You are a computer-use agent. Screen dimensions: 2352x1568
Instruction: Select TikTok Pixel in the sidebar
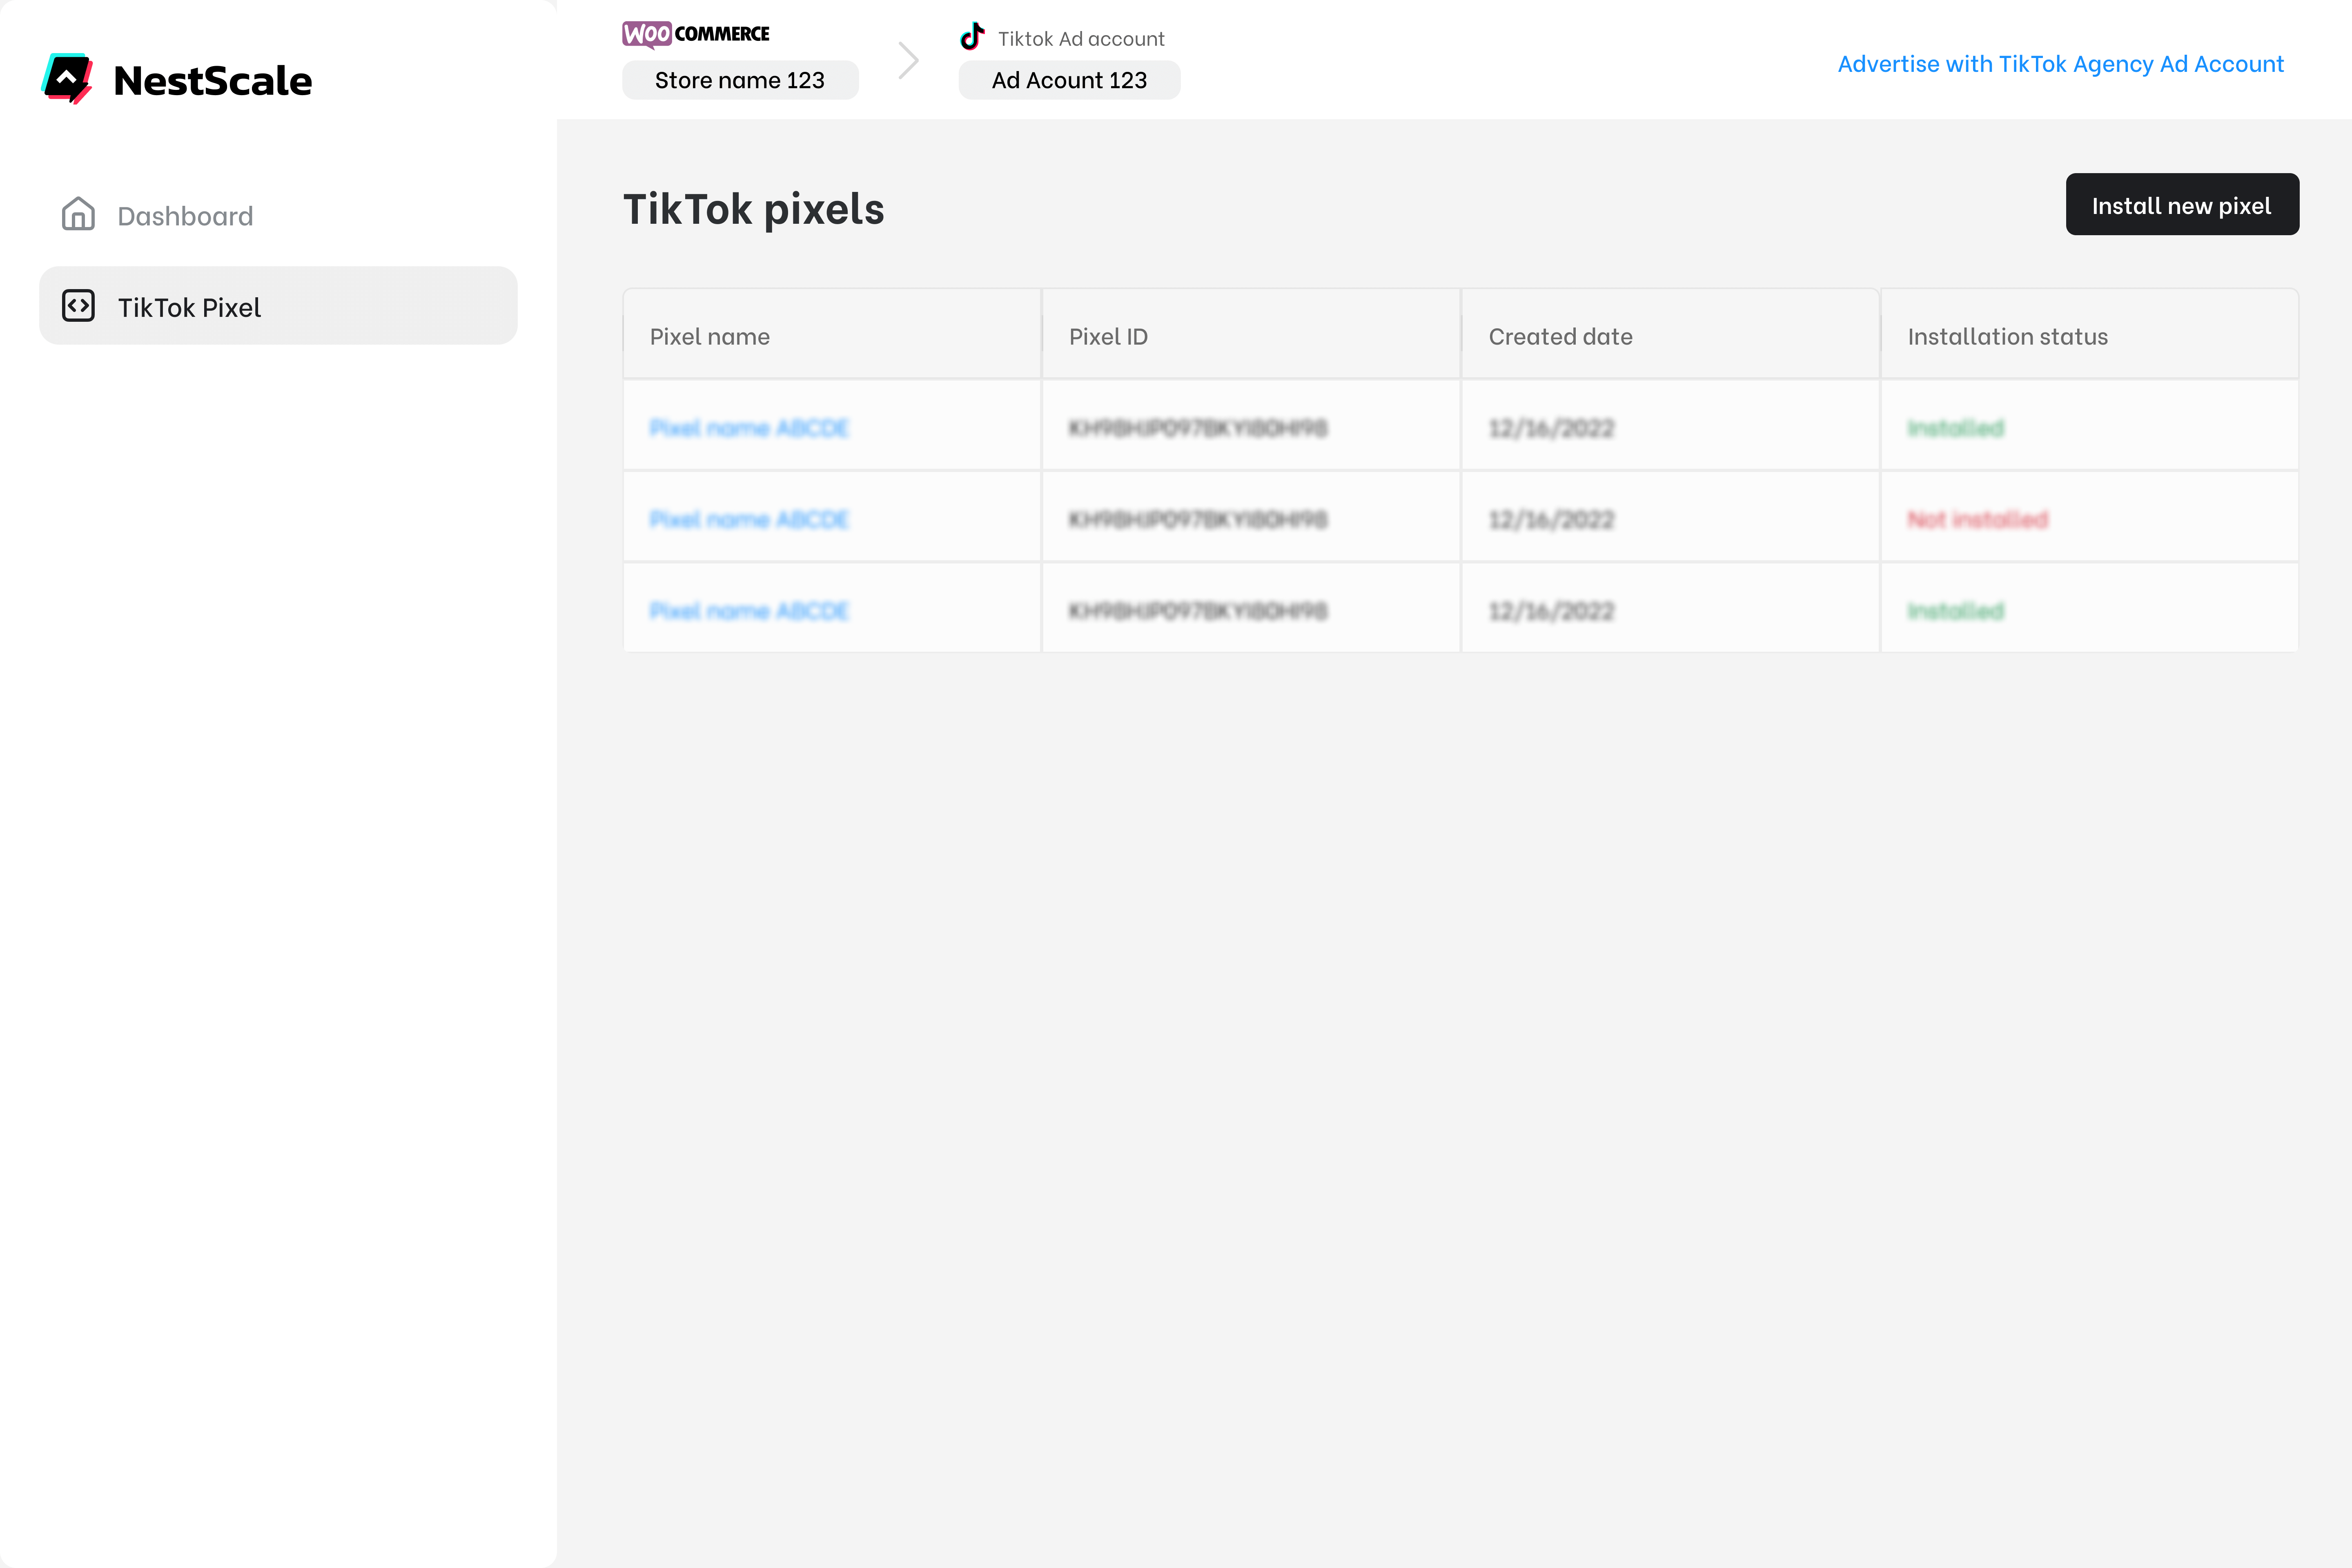pyautogui.click(x=278, y=306)
